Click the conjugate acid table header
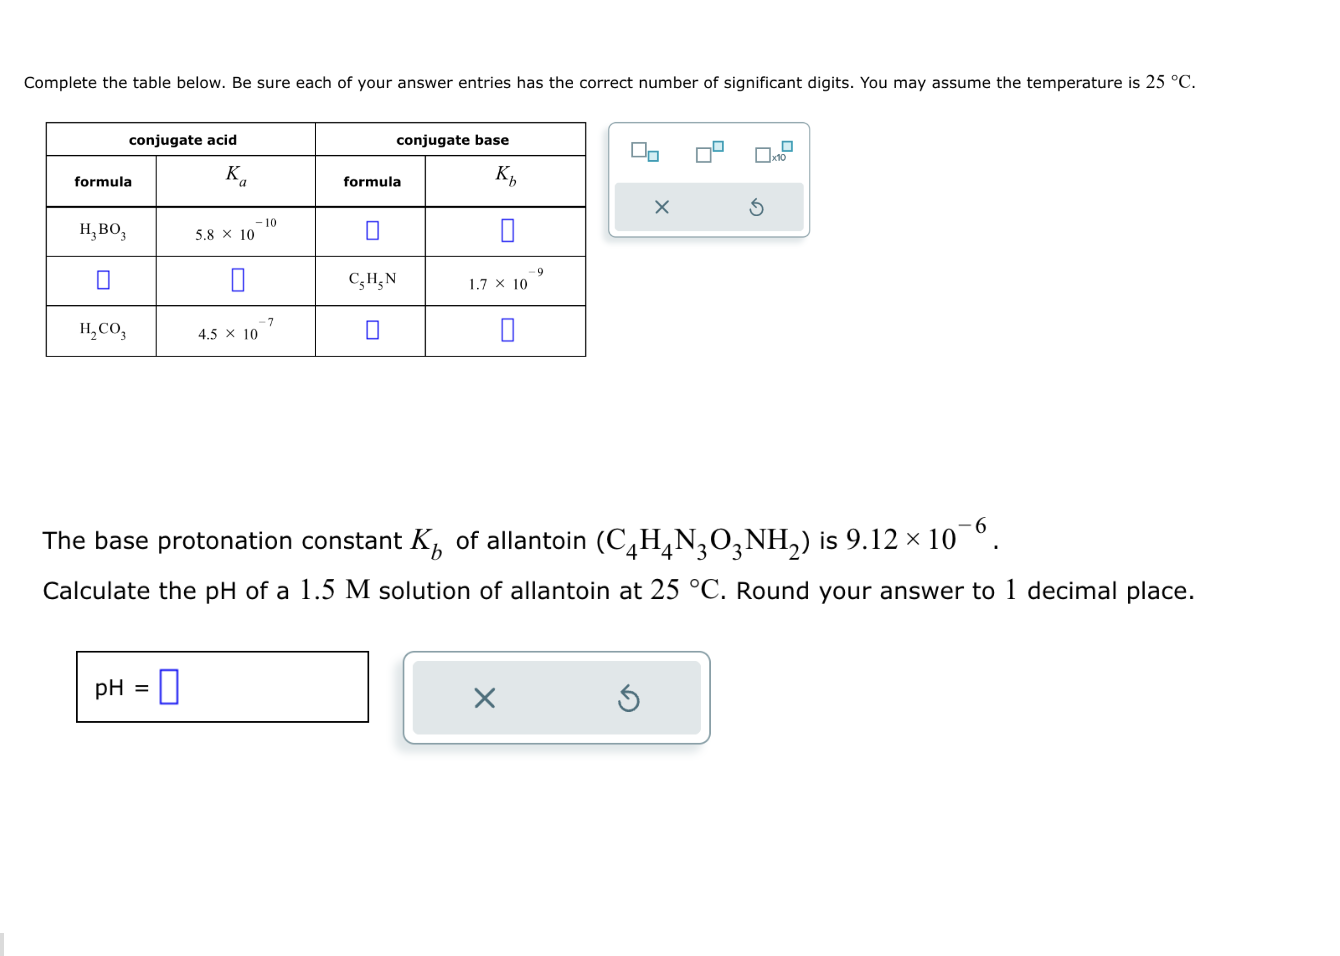This screenshot has width=1340, height=956. pyautogui.click(x=181, y=140)
